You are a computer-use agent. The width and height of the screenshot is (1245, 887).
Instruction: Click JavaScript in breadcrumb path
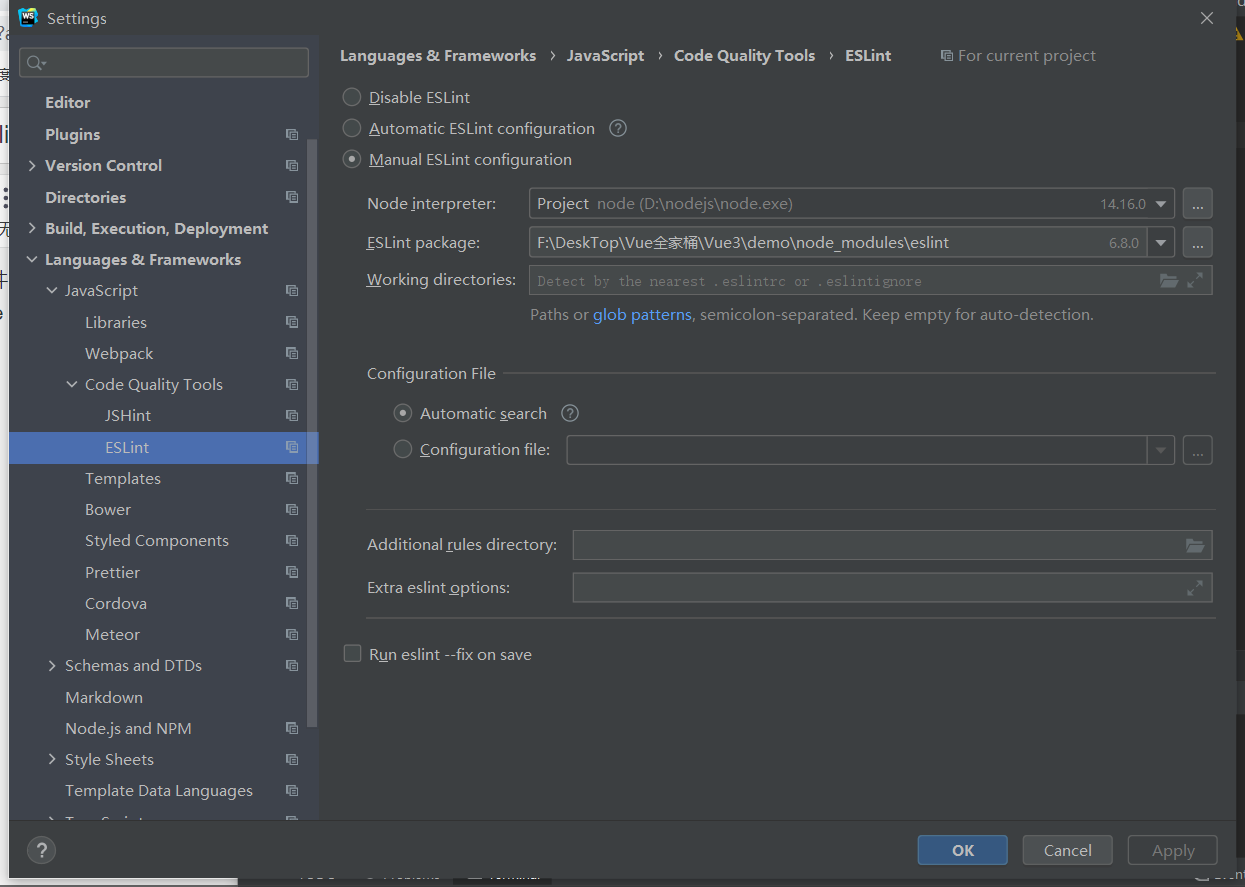[x=605, y=56]
